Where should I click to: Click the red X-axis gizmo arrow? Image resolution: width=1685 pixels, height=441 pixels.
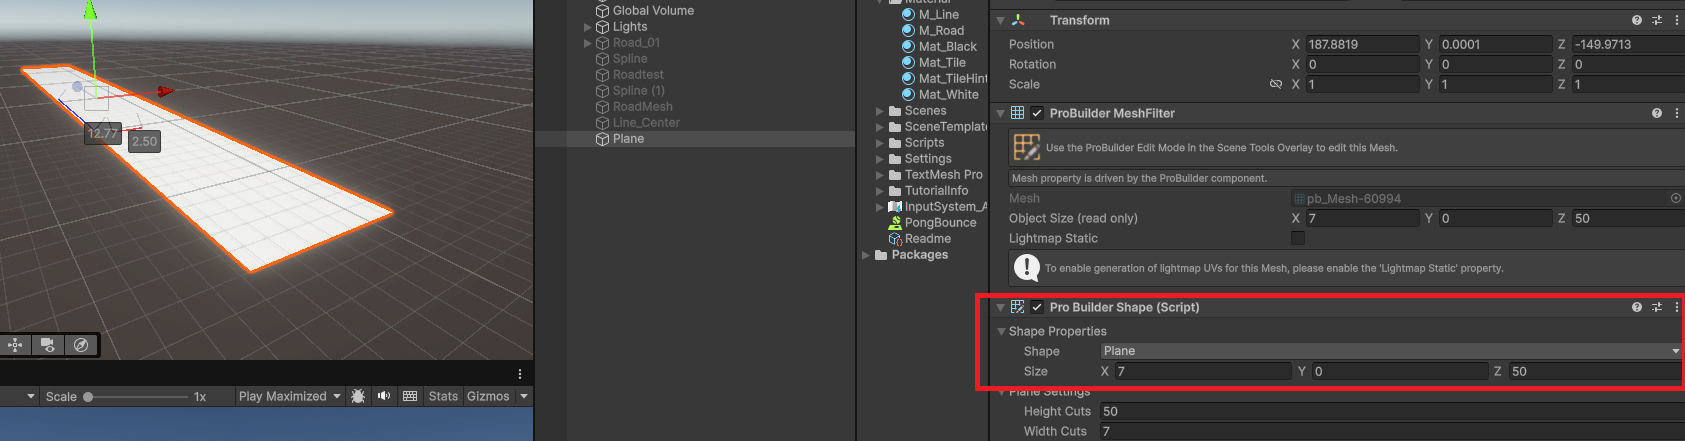click(x=164, y=91)
